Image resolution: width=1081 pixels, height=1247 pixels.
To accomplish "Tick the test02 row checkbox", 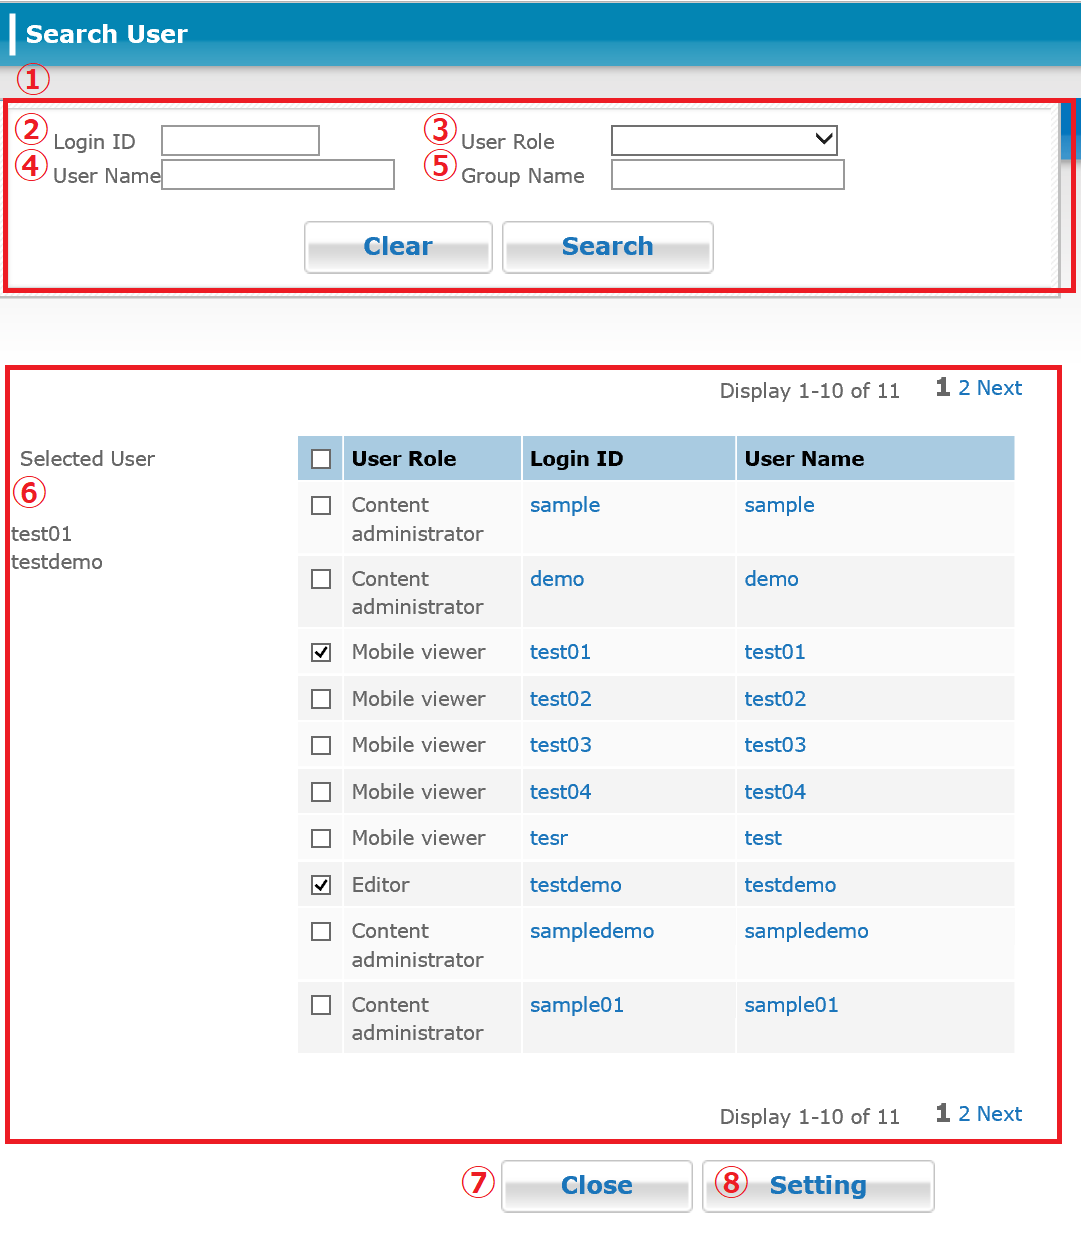I will (x=321, y=699).
